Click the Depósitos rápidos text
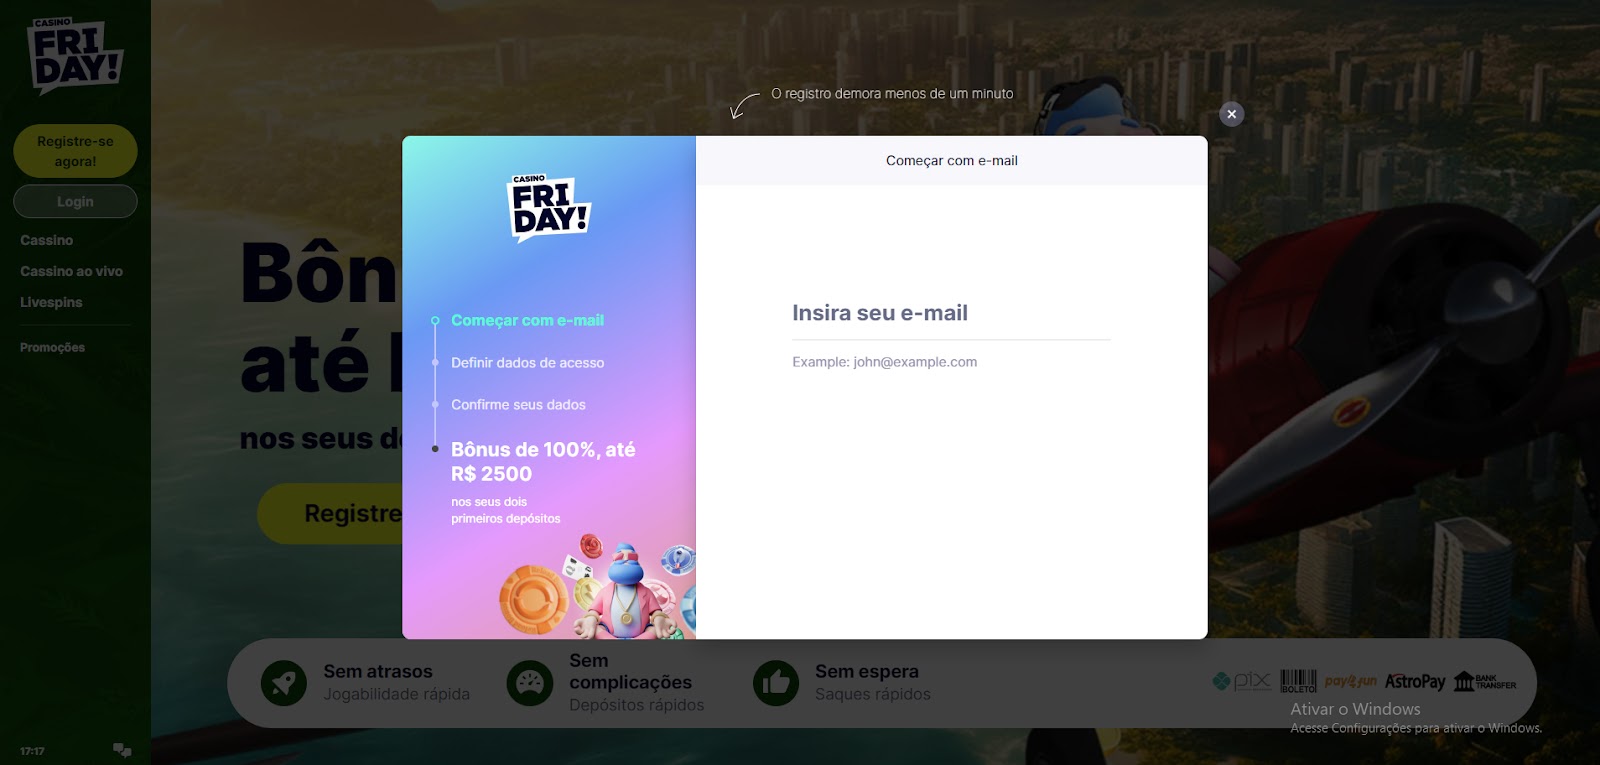The height and width of the screenshot is (765, 1600). pos(636,705)
